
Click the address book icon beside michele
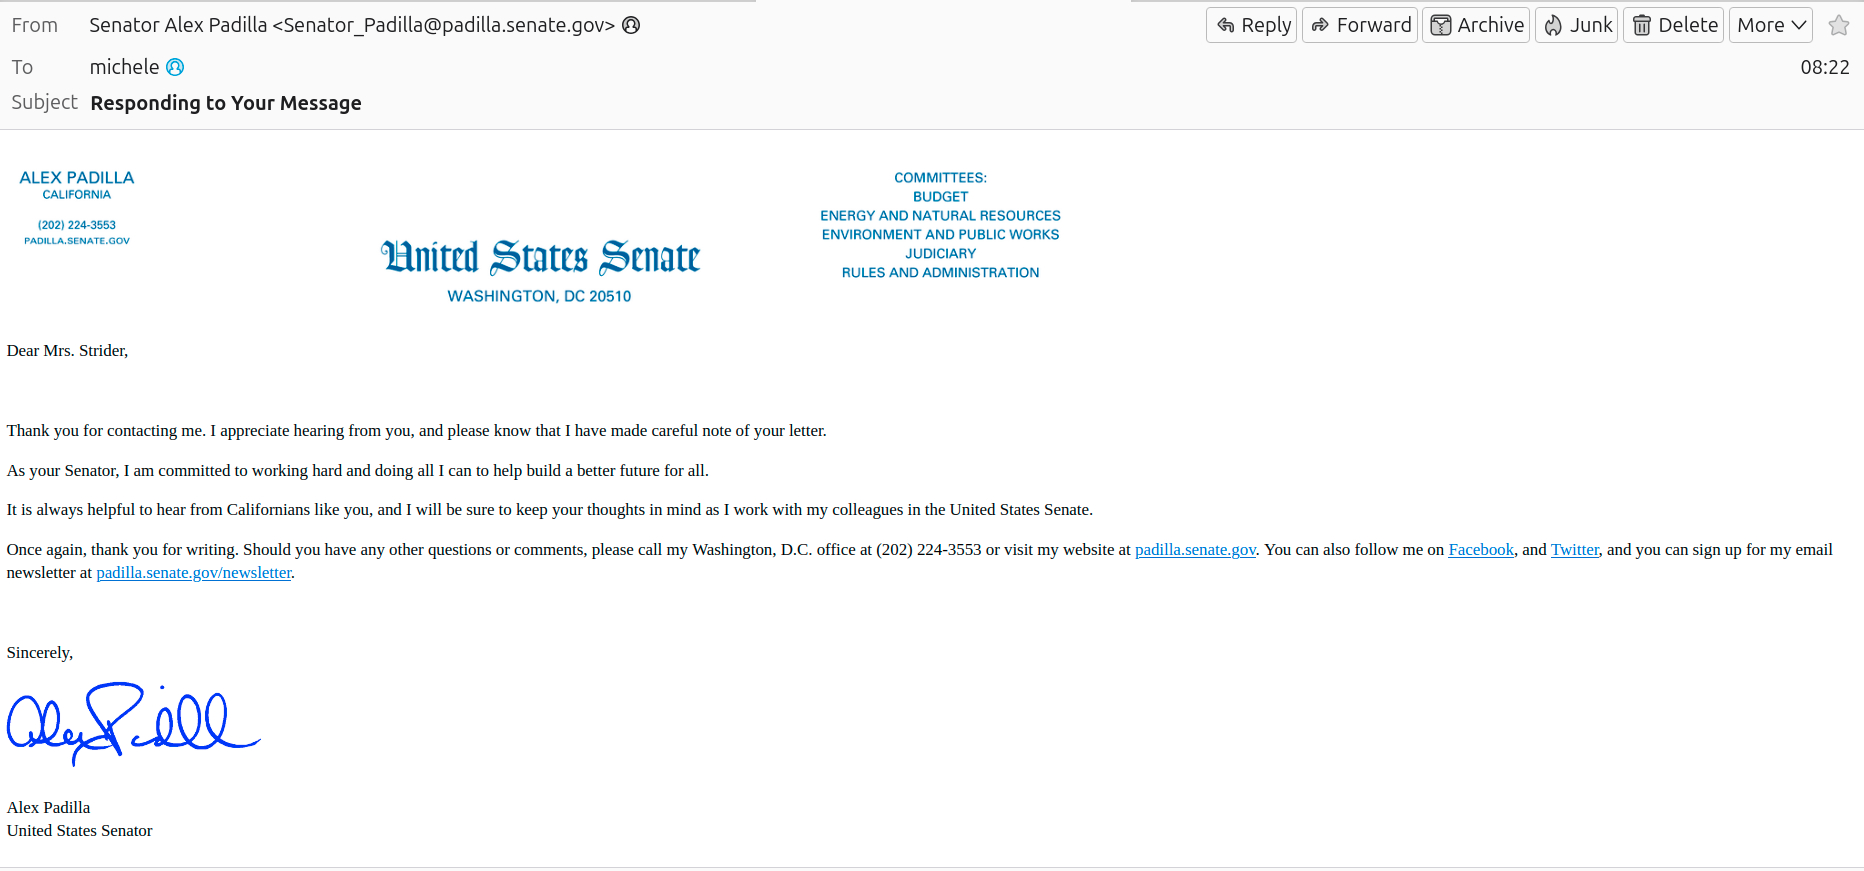(x=175, y=67)
